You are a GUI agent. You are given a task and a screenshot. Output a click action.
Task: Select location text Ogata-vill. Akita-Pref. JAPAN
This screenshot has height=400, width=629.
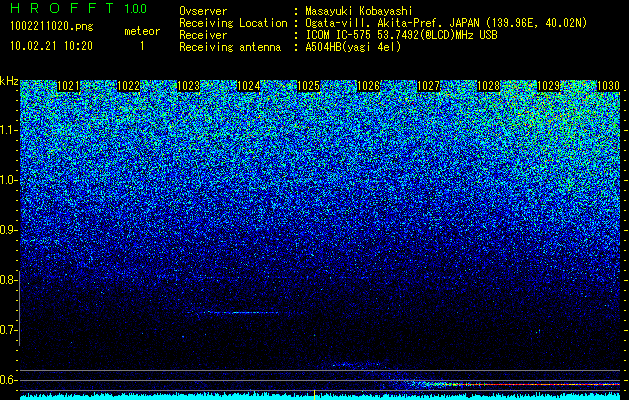coord(392,23)
